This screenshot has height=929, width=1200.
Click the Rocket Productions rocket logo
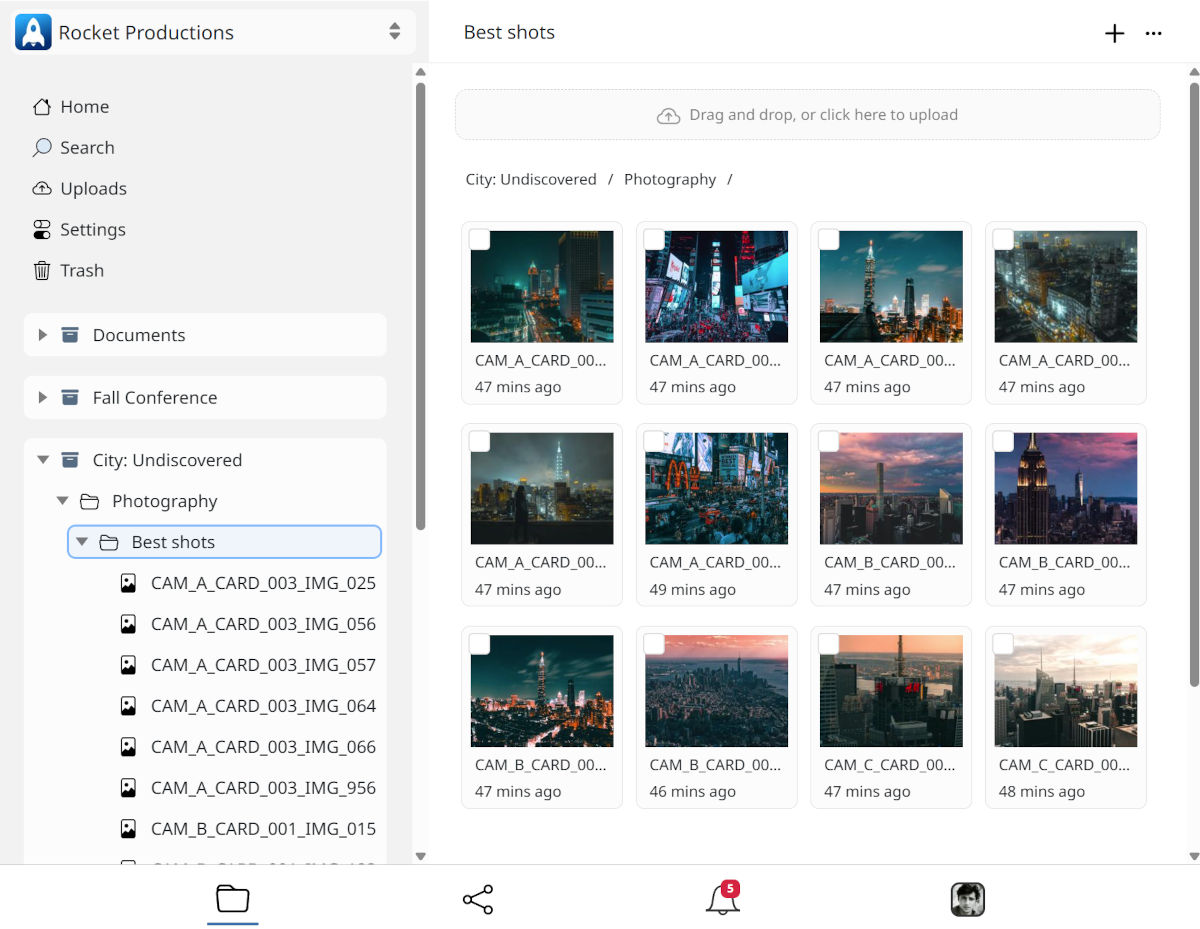point(34,32)
